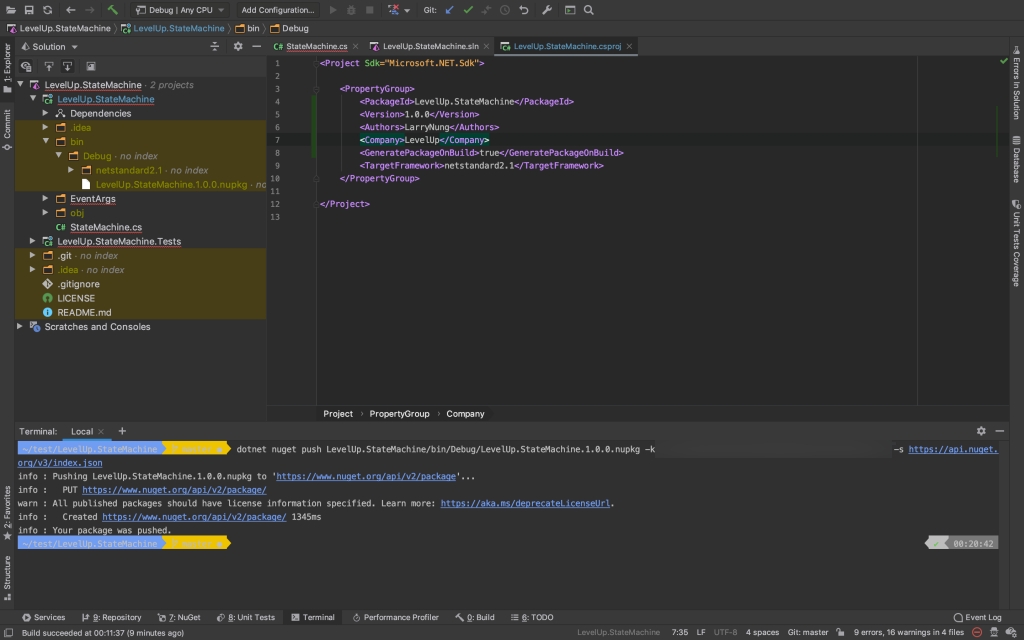Build solution with the green hammer icon
This screenshot has width=1024, height=640.
[112, 10]
